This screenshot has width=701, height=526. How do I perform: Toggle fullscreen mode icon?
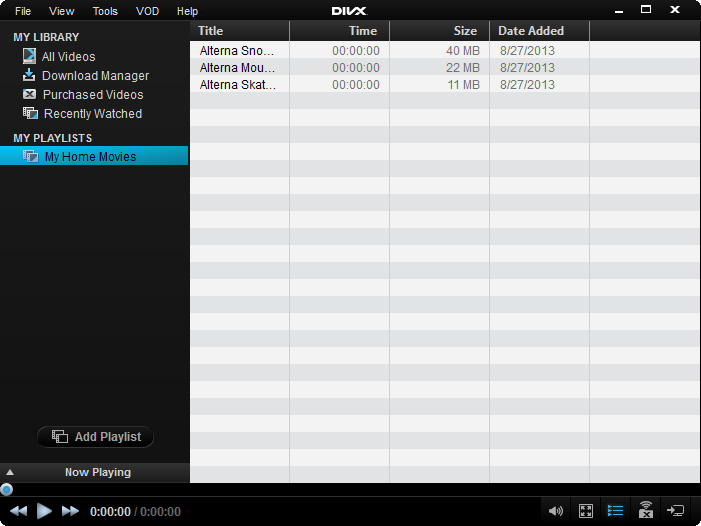[586, 511]
